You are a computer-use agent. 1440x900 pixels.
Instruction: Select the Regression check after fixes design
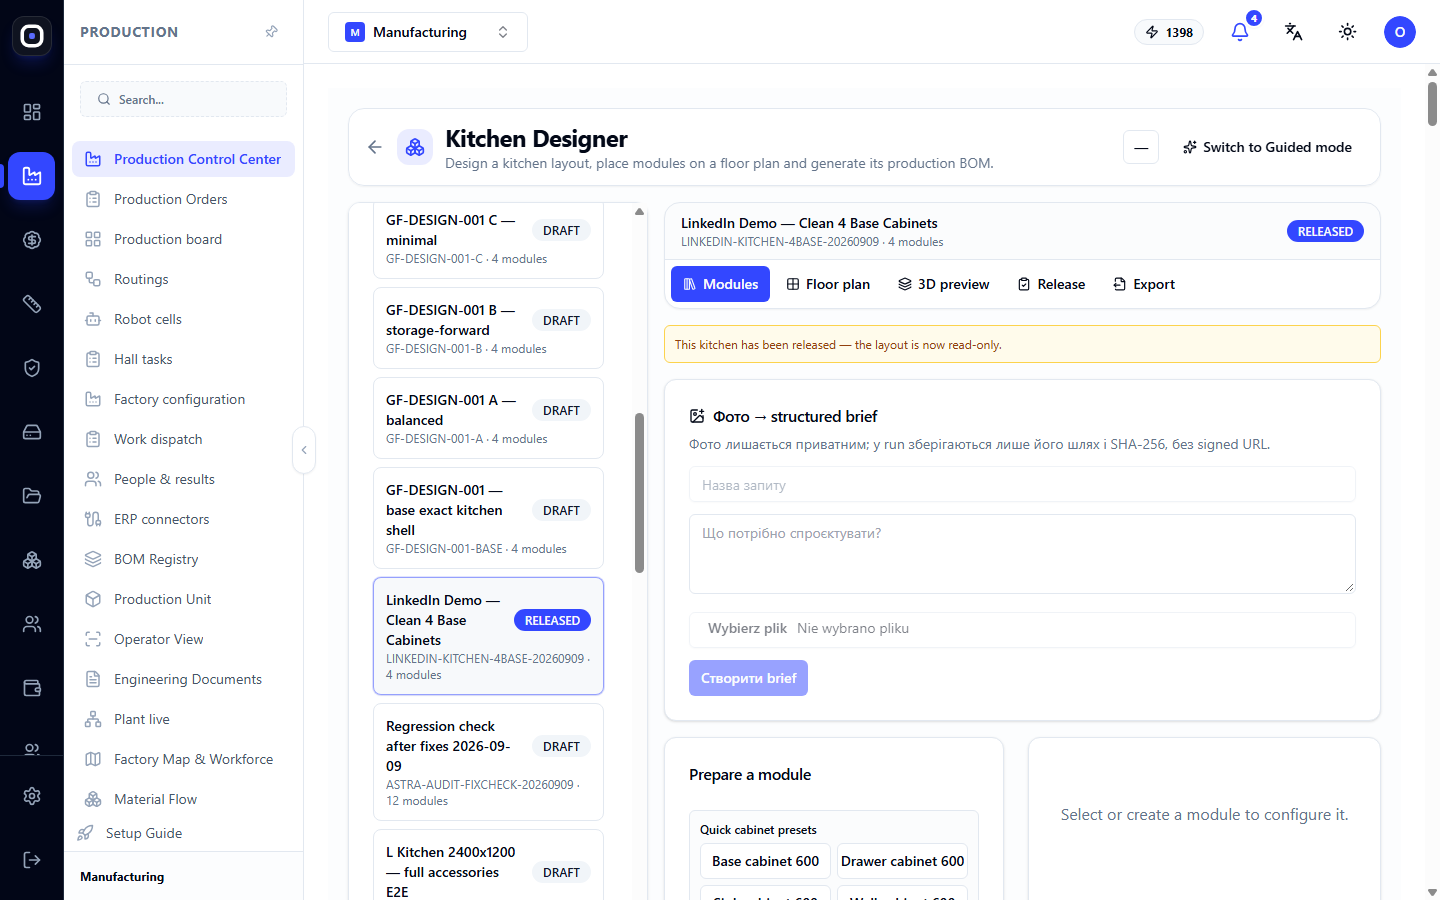(488, 762)
